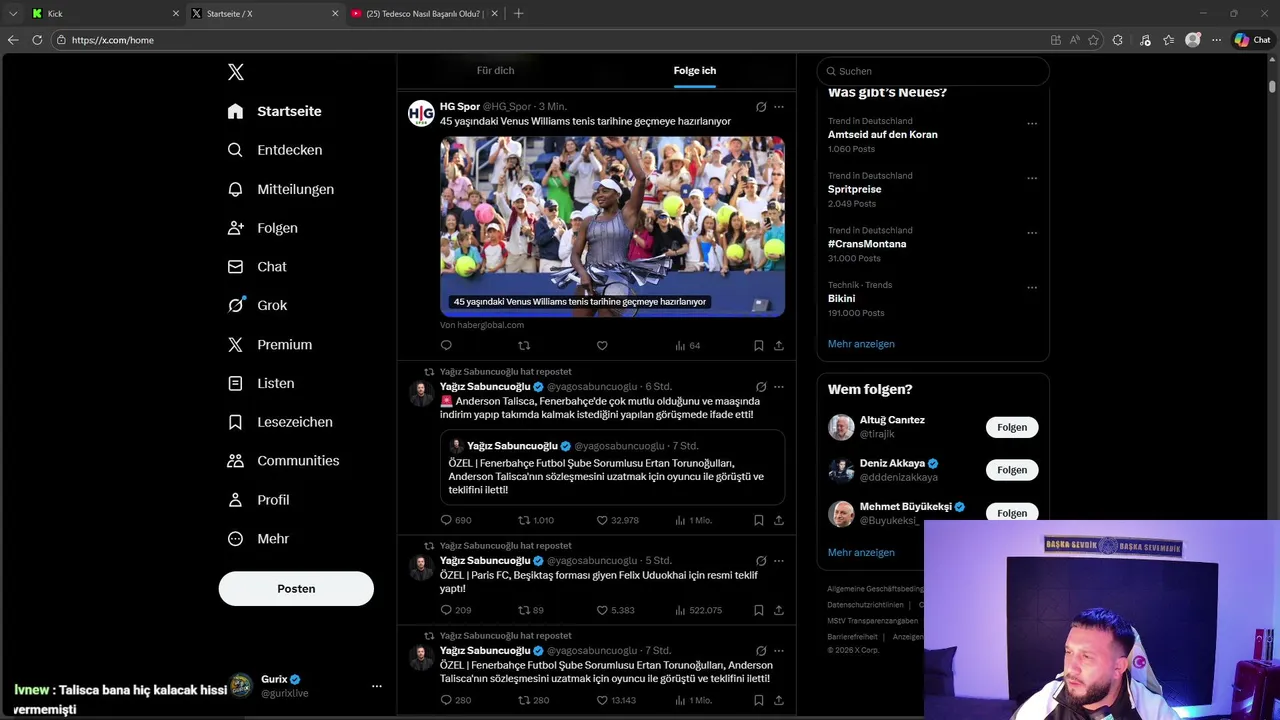View analytics on HG Spor post (64)
Screen dimensions: 1280x720
[687, 346]
